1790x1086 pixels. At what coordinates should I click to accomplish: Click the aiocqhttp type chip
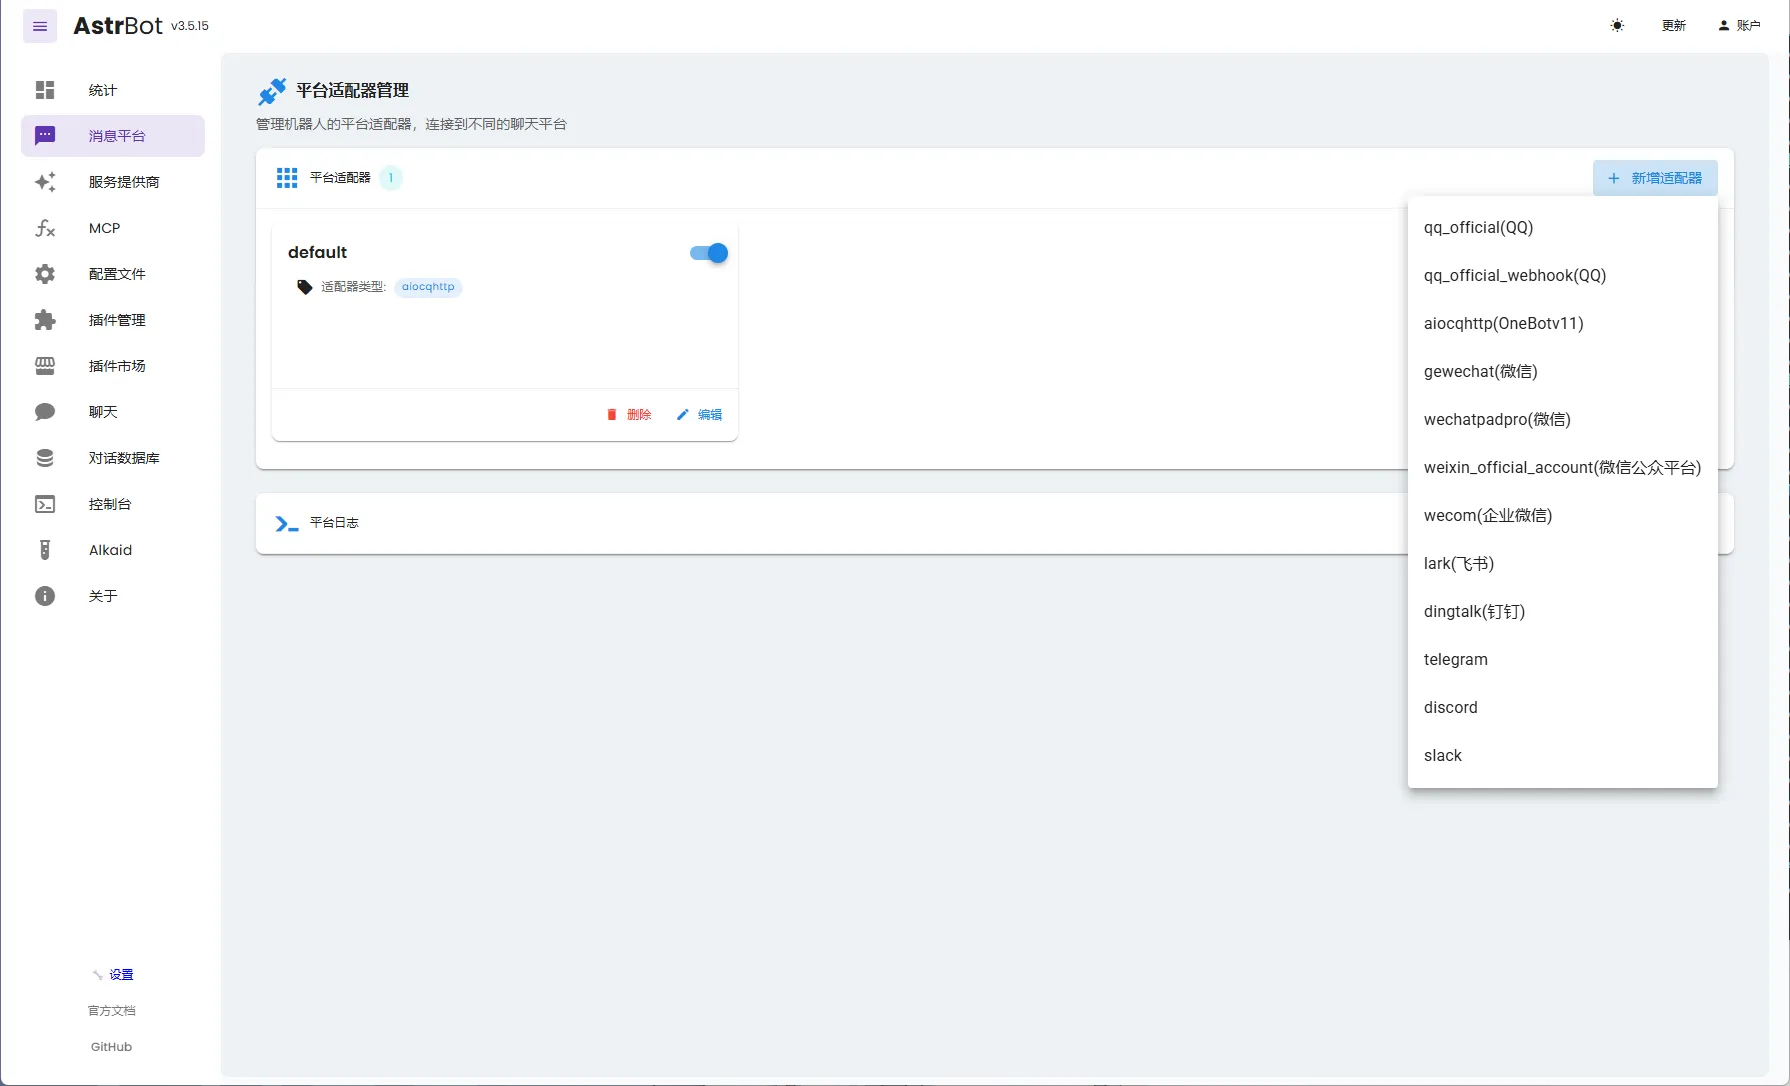[428, 287]
